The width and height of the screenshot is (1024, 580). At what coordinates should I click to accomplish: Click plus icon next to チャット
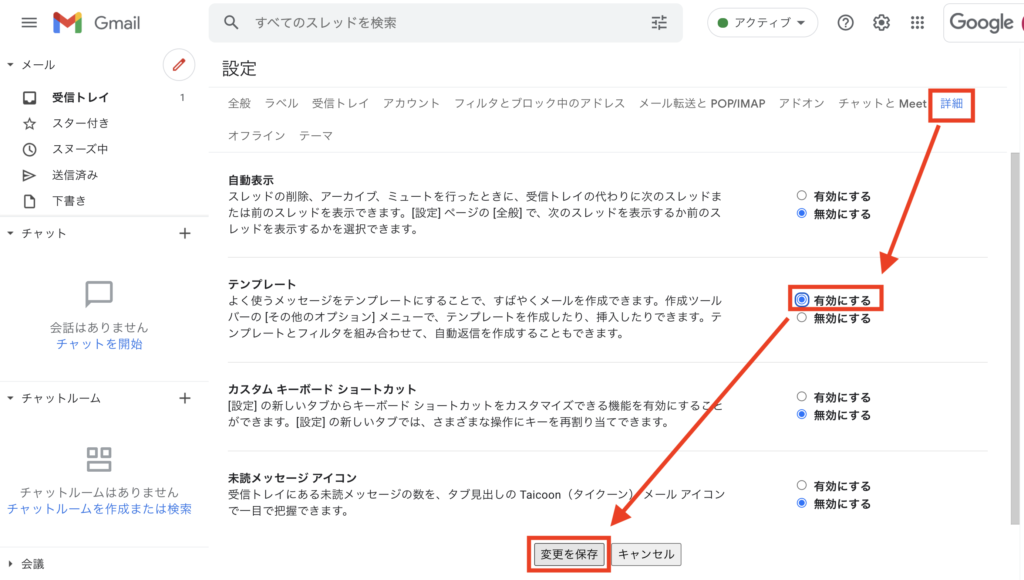pyautogui.click(x=184, y=233)
